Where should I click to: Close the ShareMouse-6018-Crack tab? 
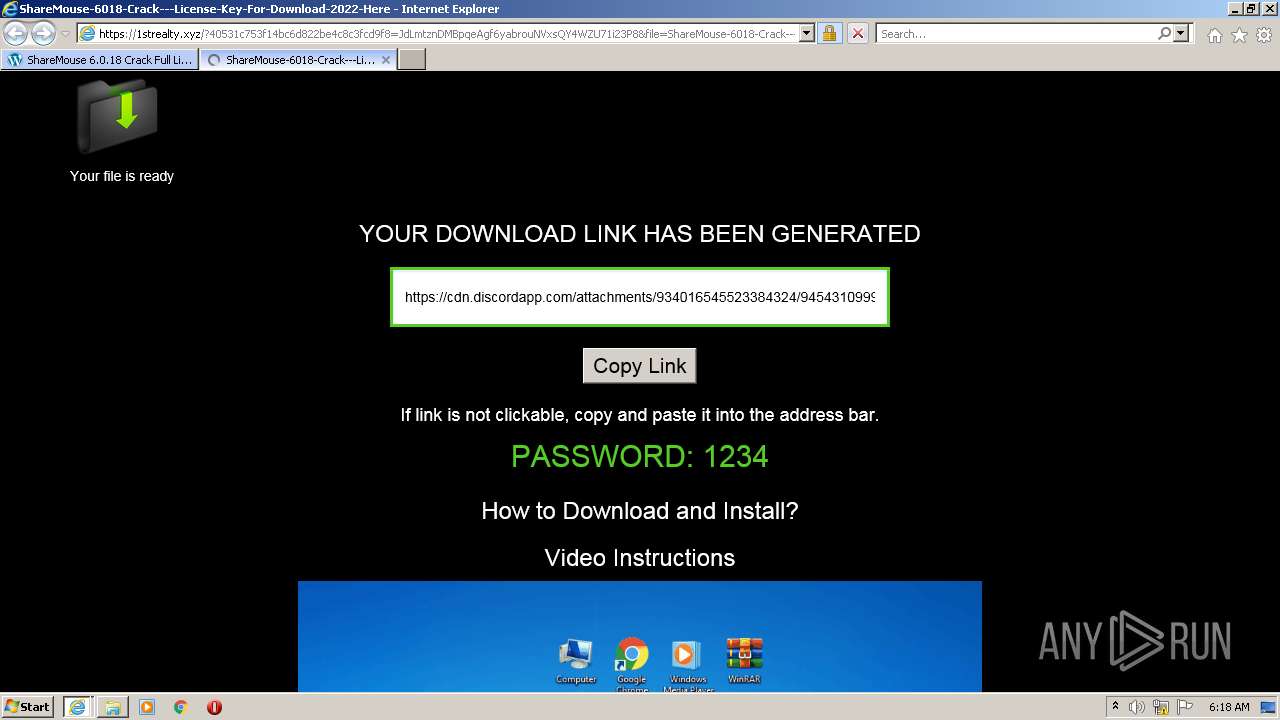[x=386, y=60]
